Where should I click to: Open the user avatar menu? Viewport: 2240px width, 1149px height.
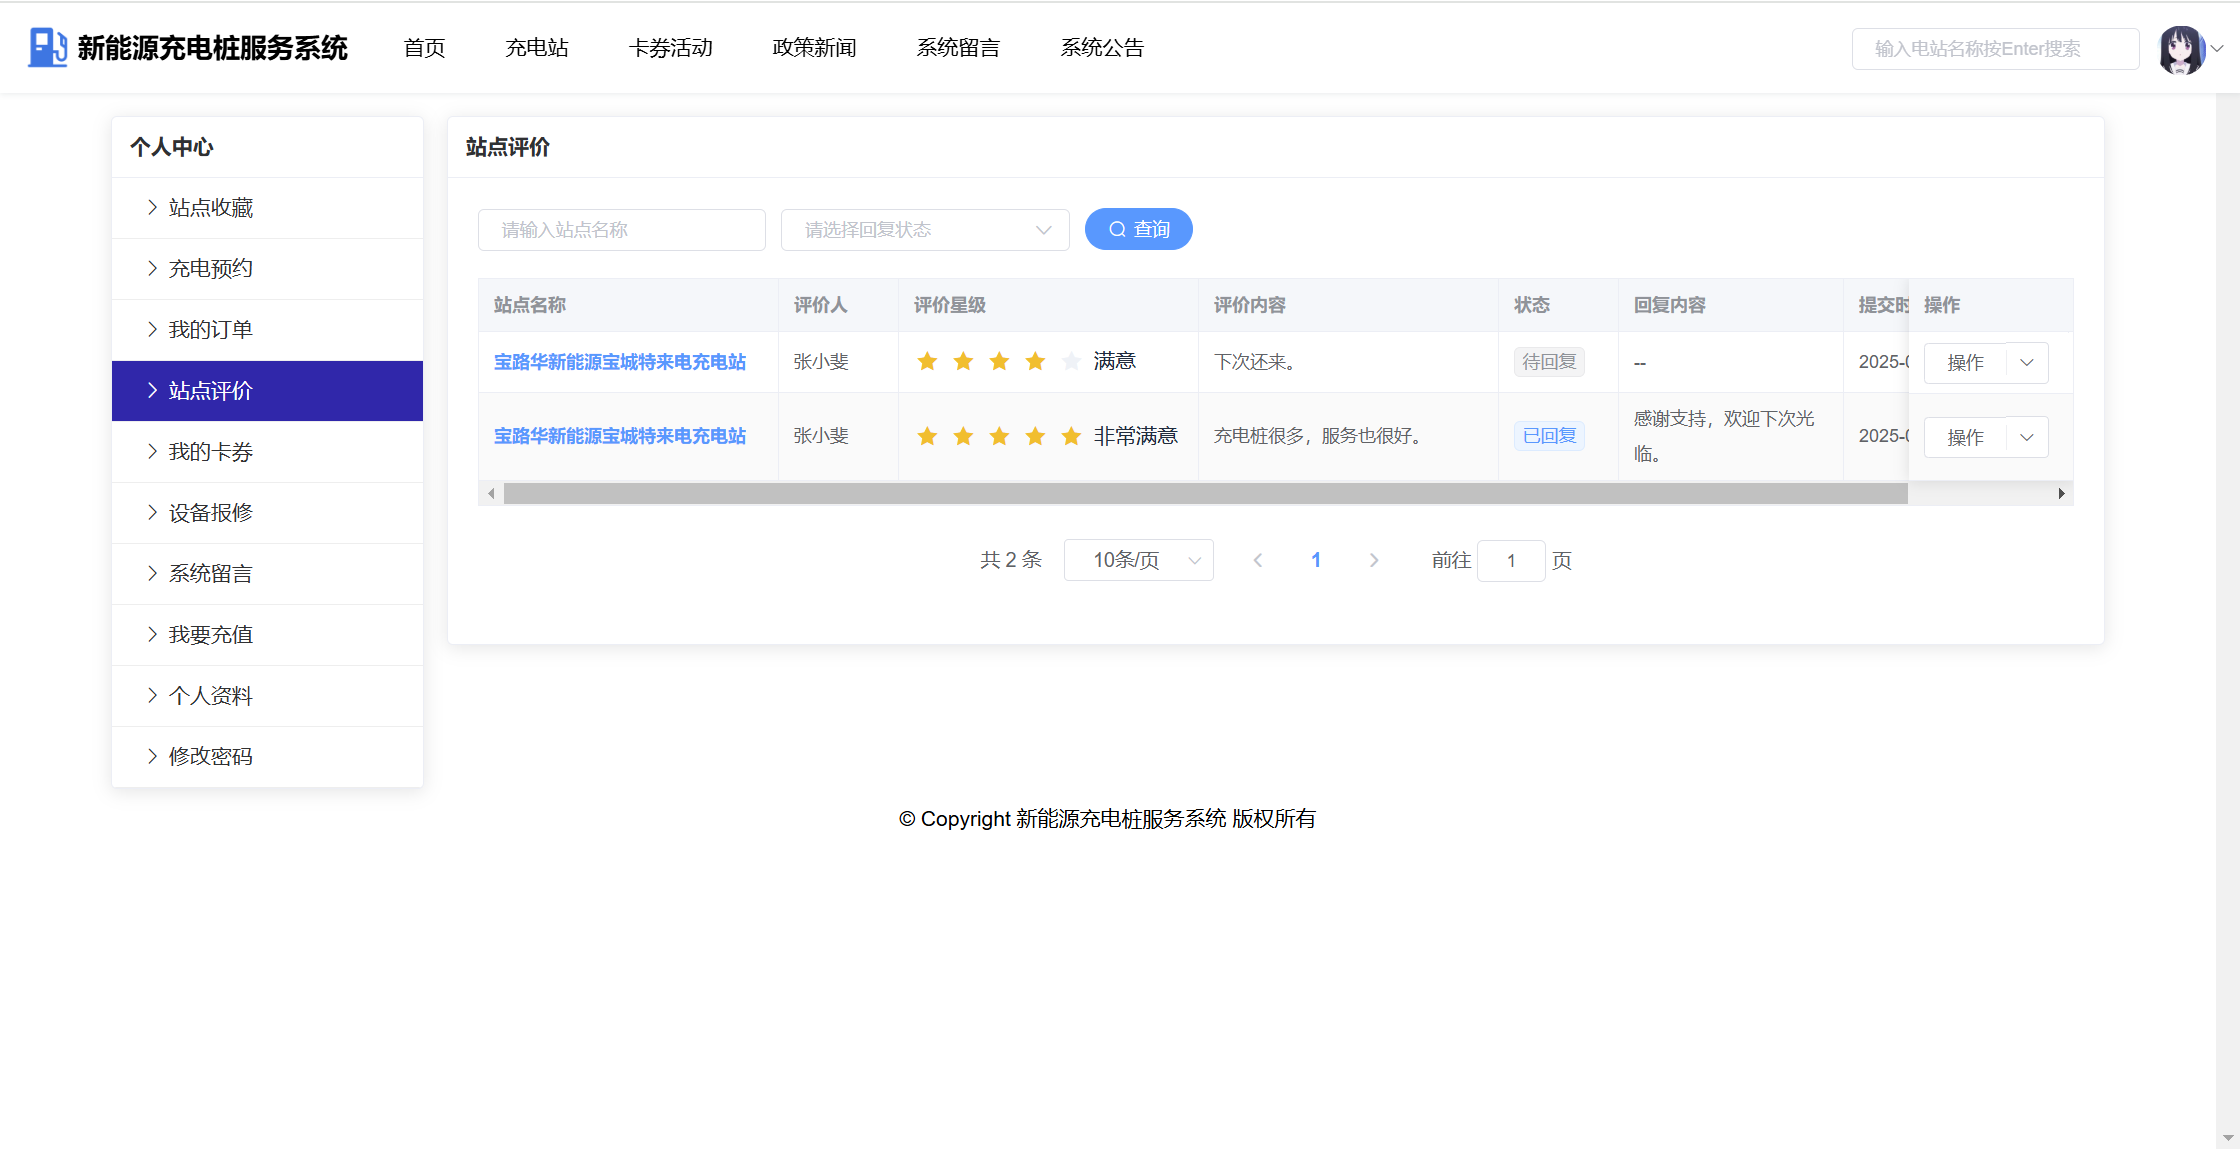pyautogui.click(x=2181, y=49)
